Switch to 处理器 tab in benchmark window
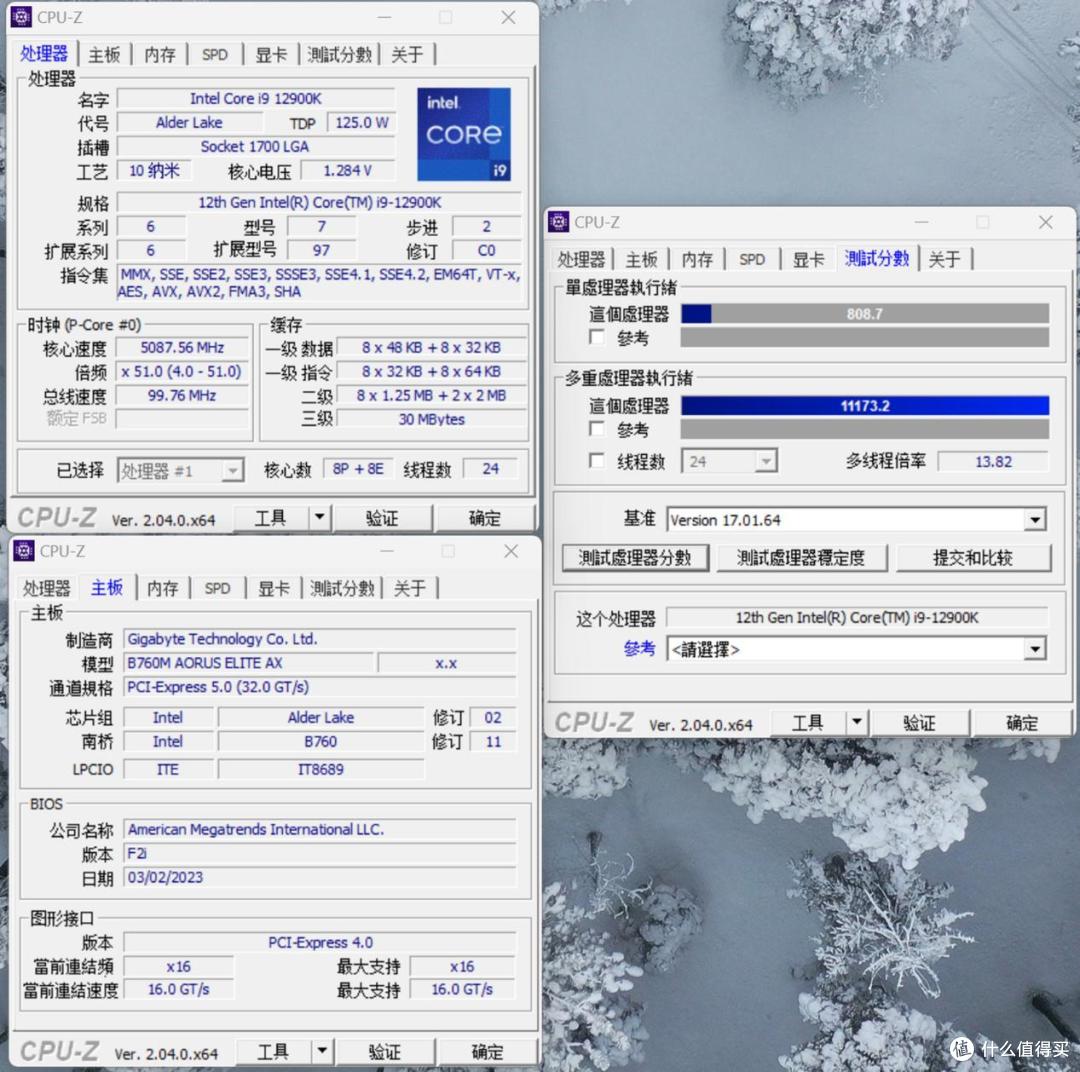1080x1072 pixels. pos(581,260)
